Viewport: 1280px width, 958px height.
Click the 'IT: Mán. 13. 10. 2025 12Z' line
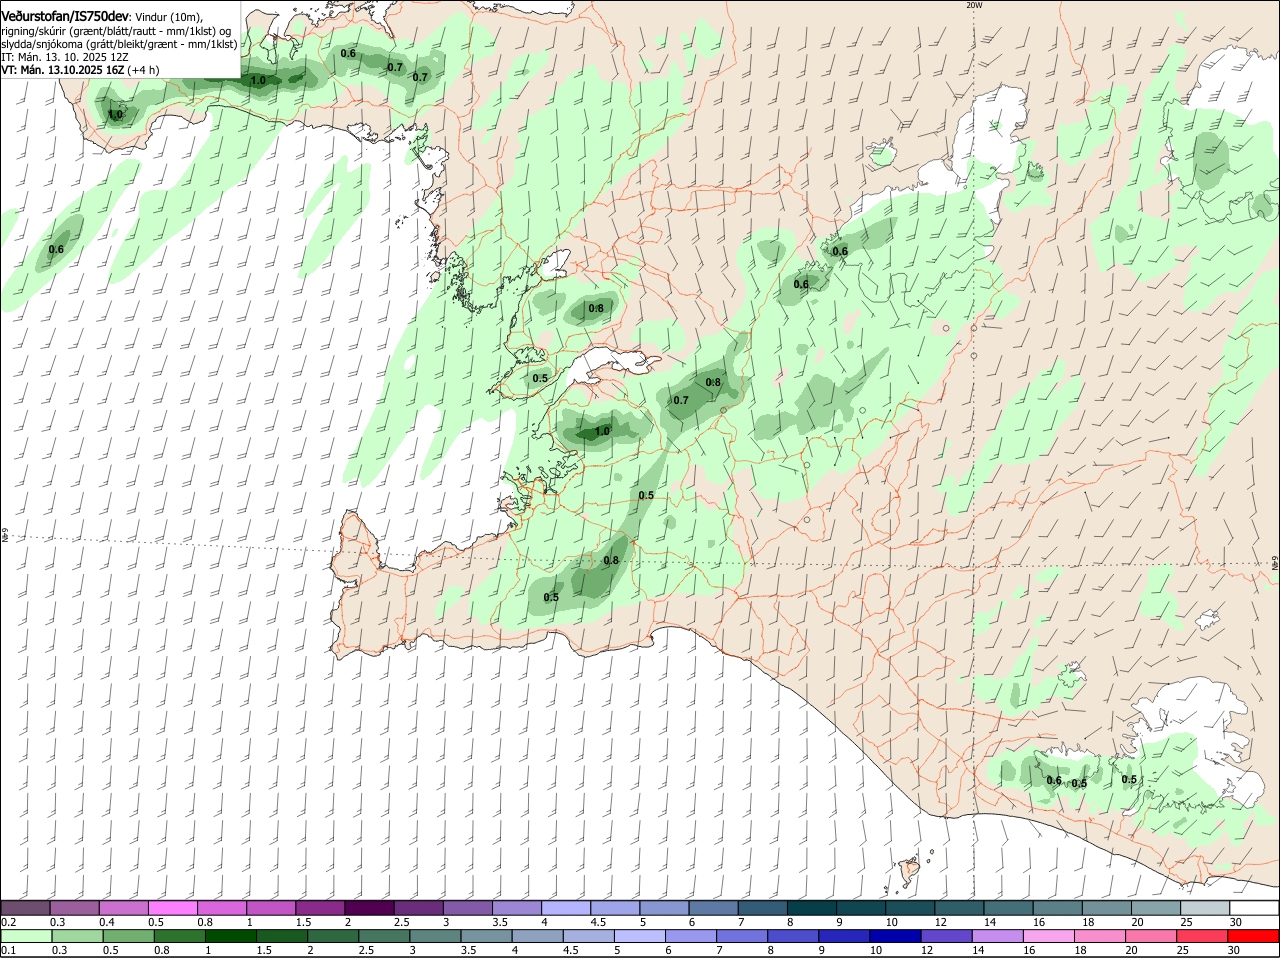65,57
